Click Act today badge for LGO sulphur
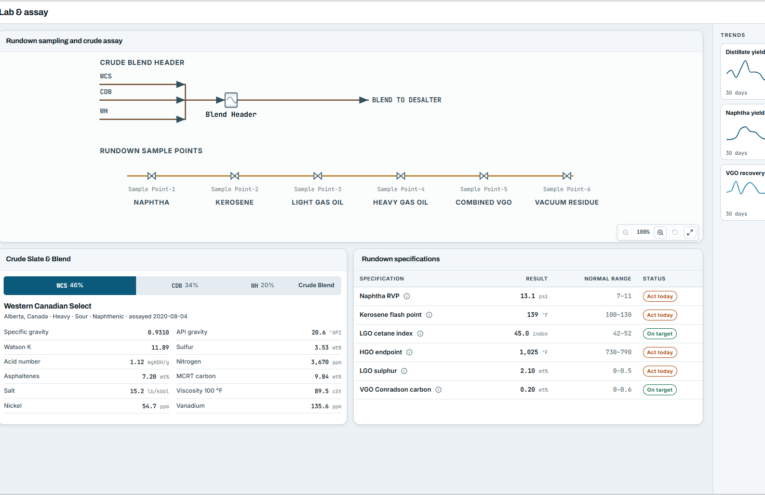 (x=660, y=371)
